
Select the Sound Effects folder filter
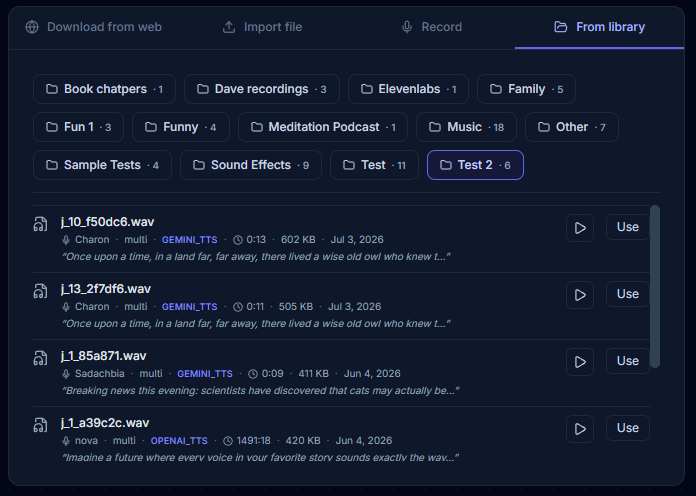point(251,165)
